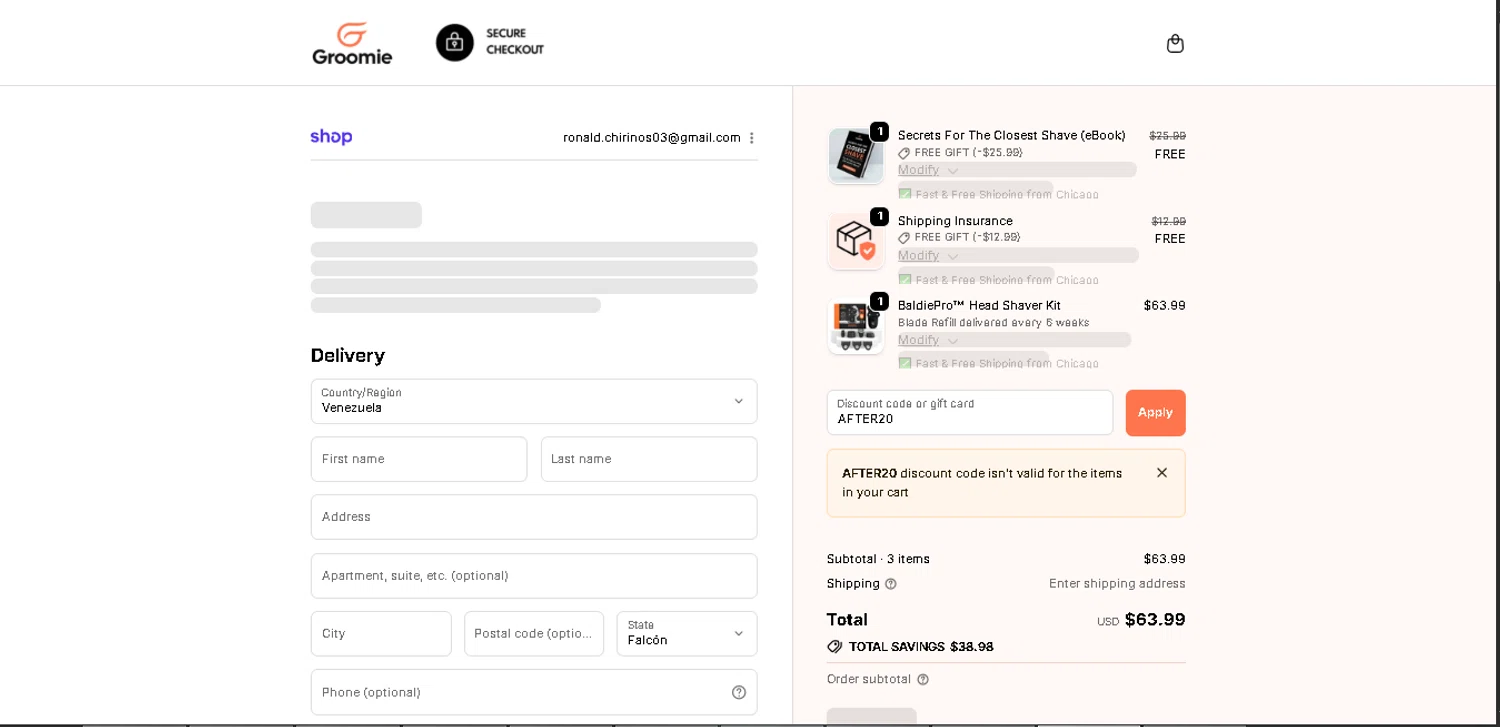Click the 'Subtotal · 3 items' label
Screen dimensions: 1500x727
pos(878,559)
